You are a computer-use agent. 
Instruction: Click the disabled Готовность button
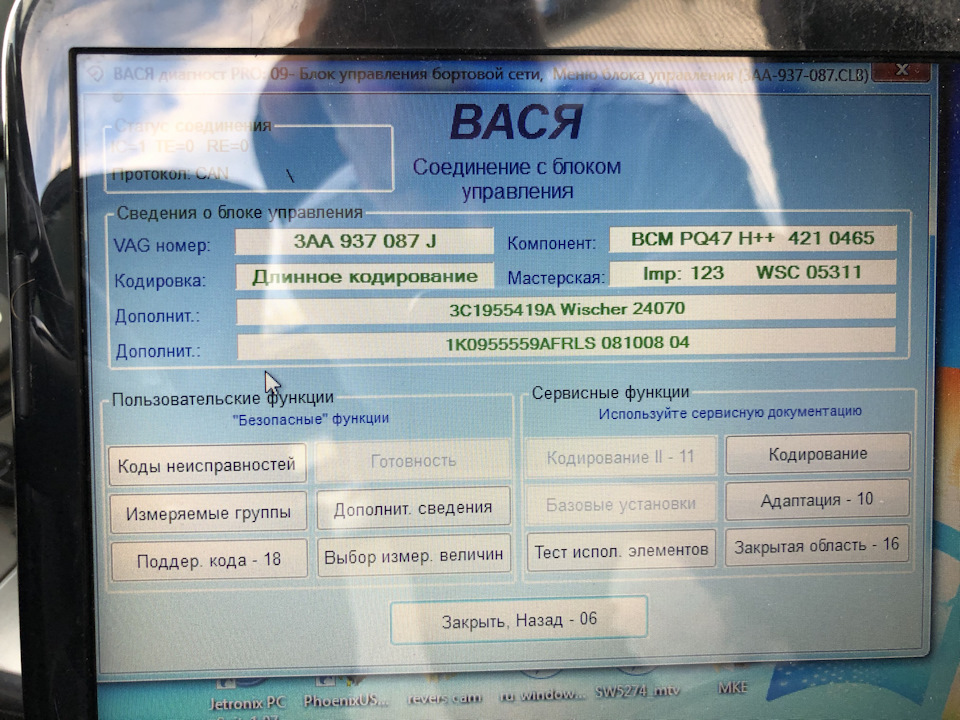(413, 460)
